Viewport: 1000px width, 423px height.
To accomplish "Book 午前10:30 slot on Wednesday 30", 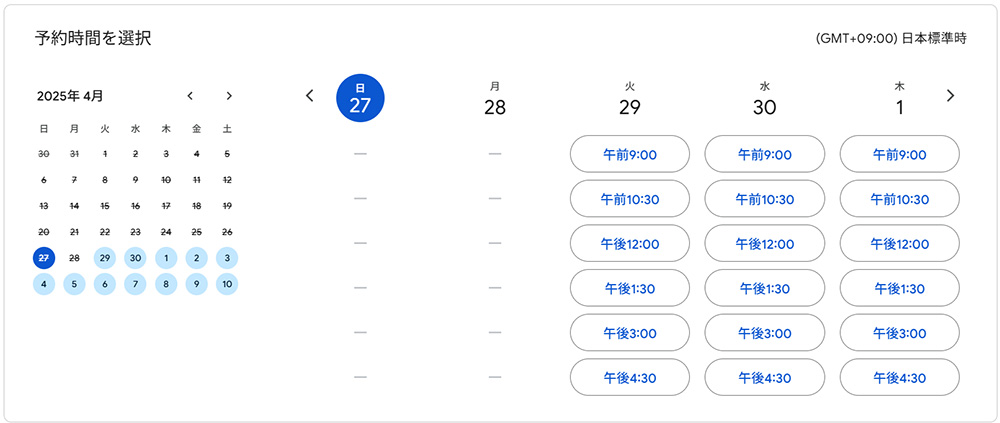I will pyautogui.click(x=764, y=199).
